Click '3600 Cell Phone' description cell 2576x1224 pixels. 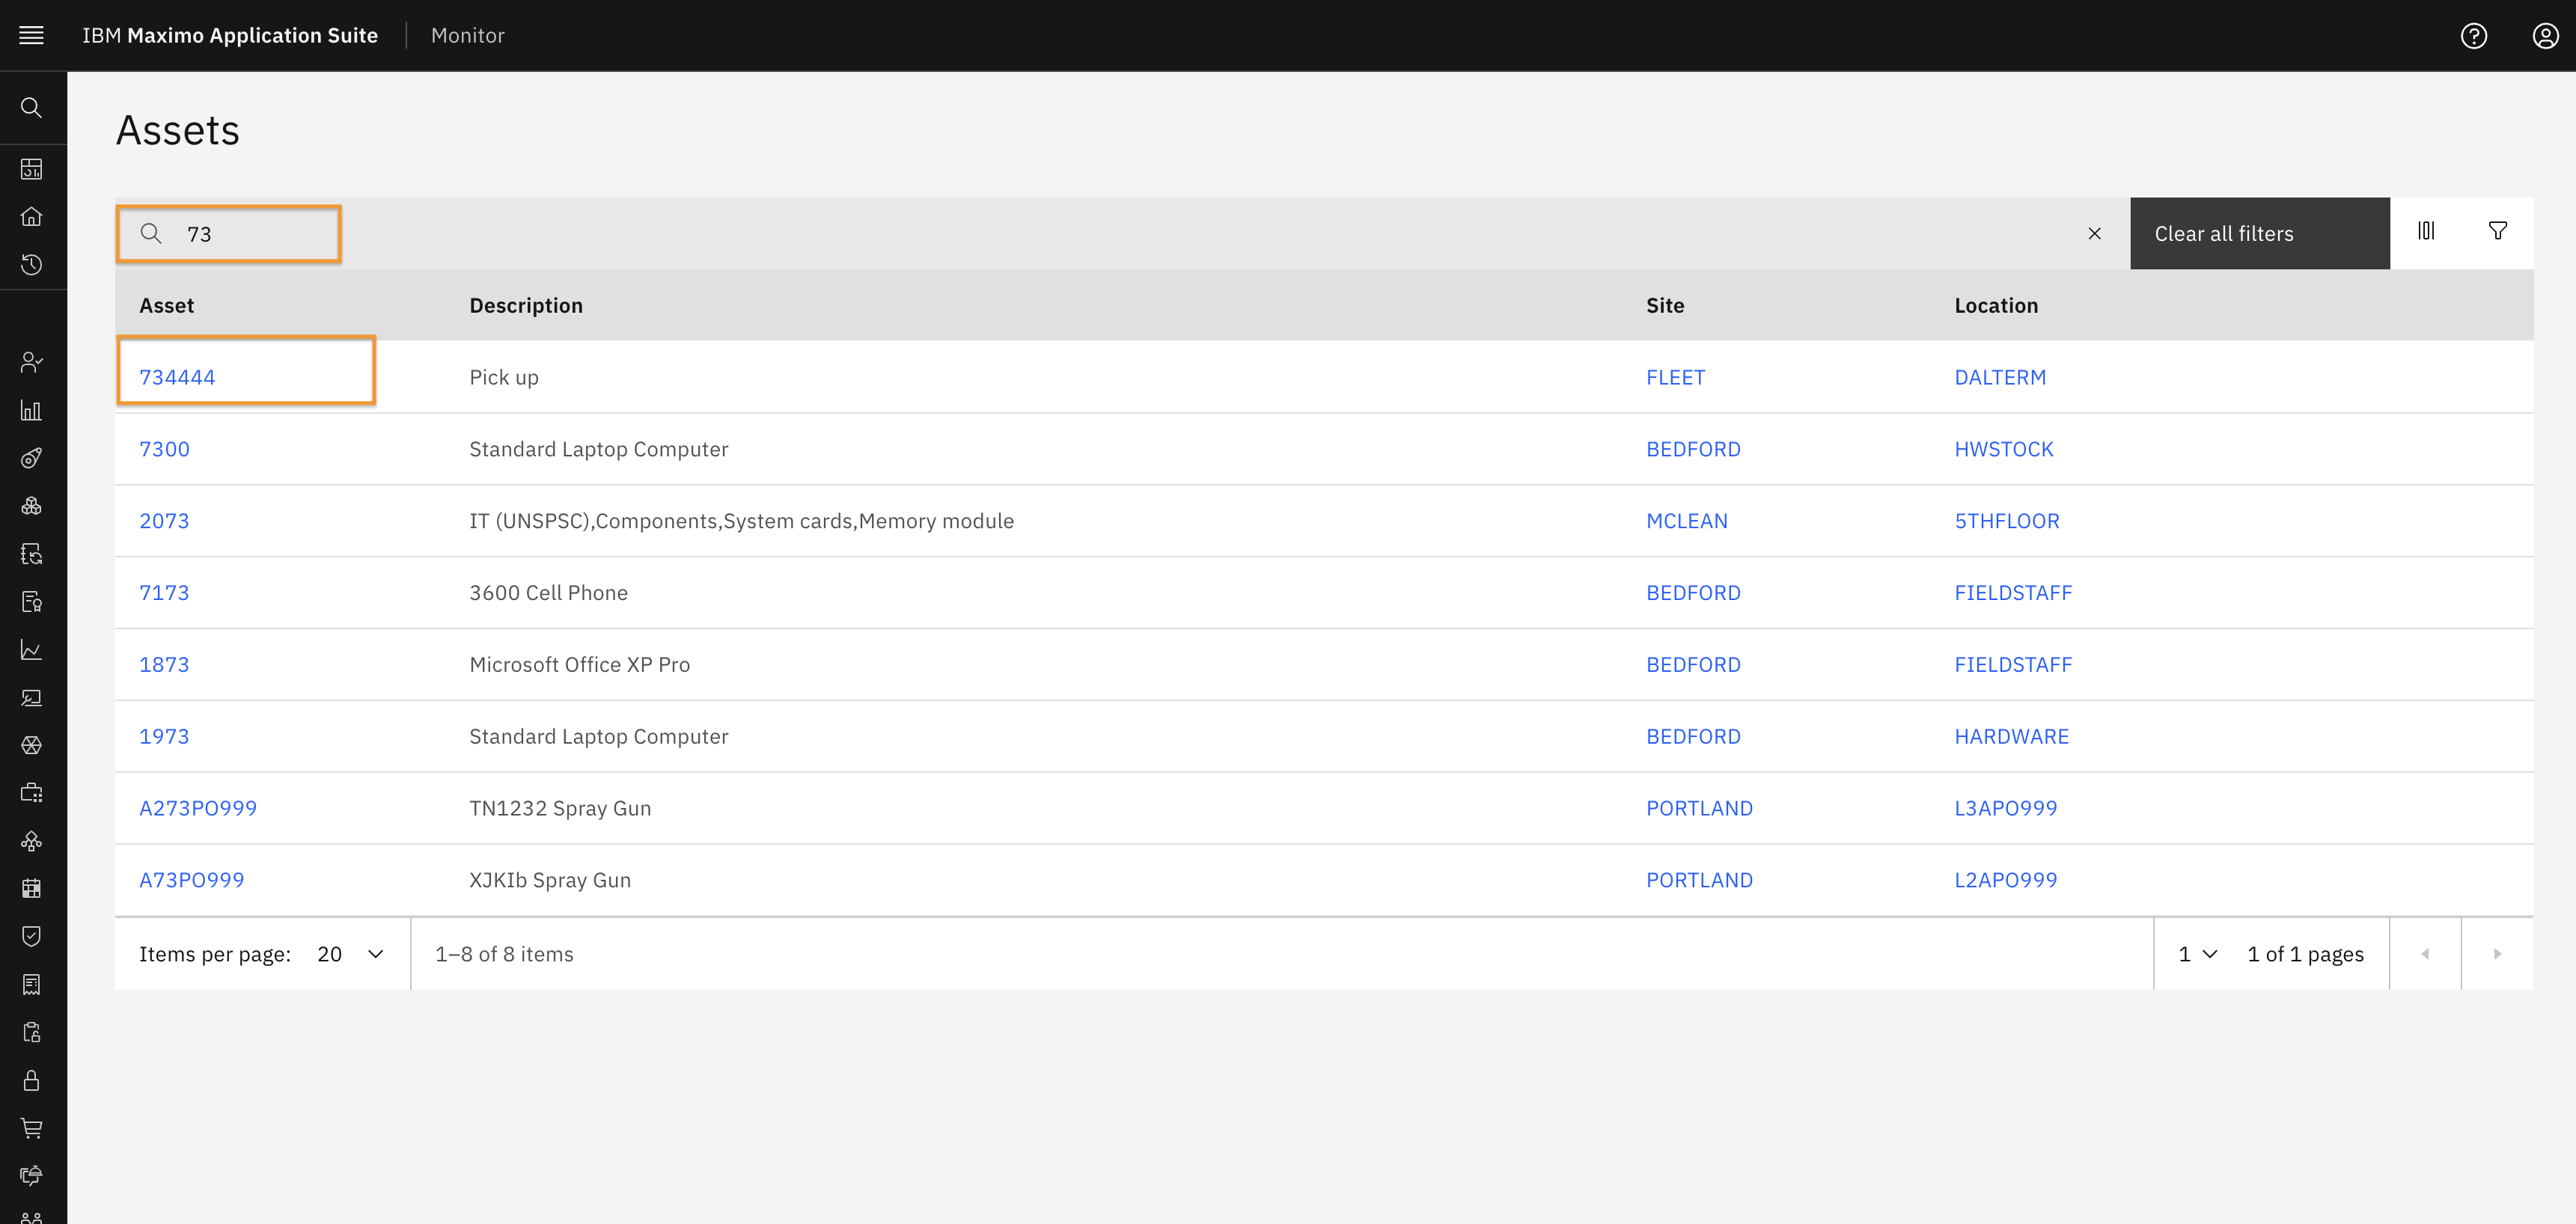pos(549,593)
